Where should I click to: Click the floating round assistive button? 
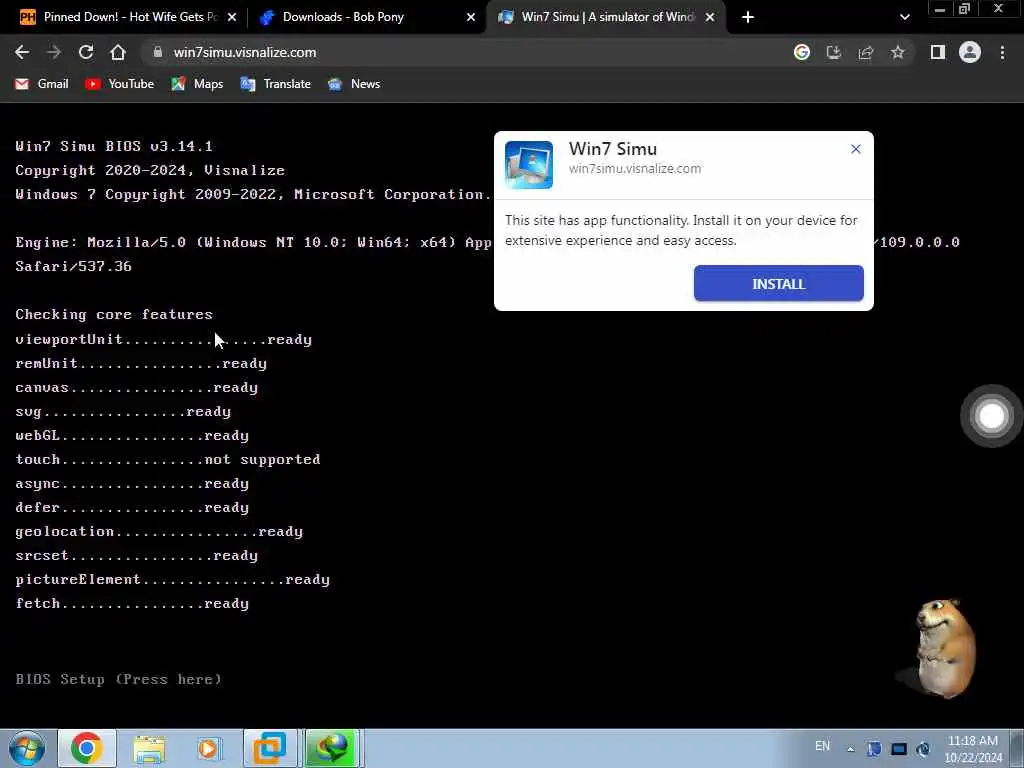tap(991, 416)
